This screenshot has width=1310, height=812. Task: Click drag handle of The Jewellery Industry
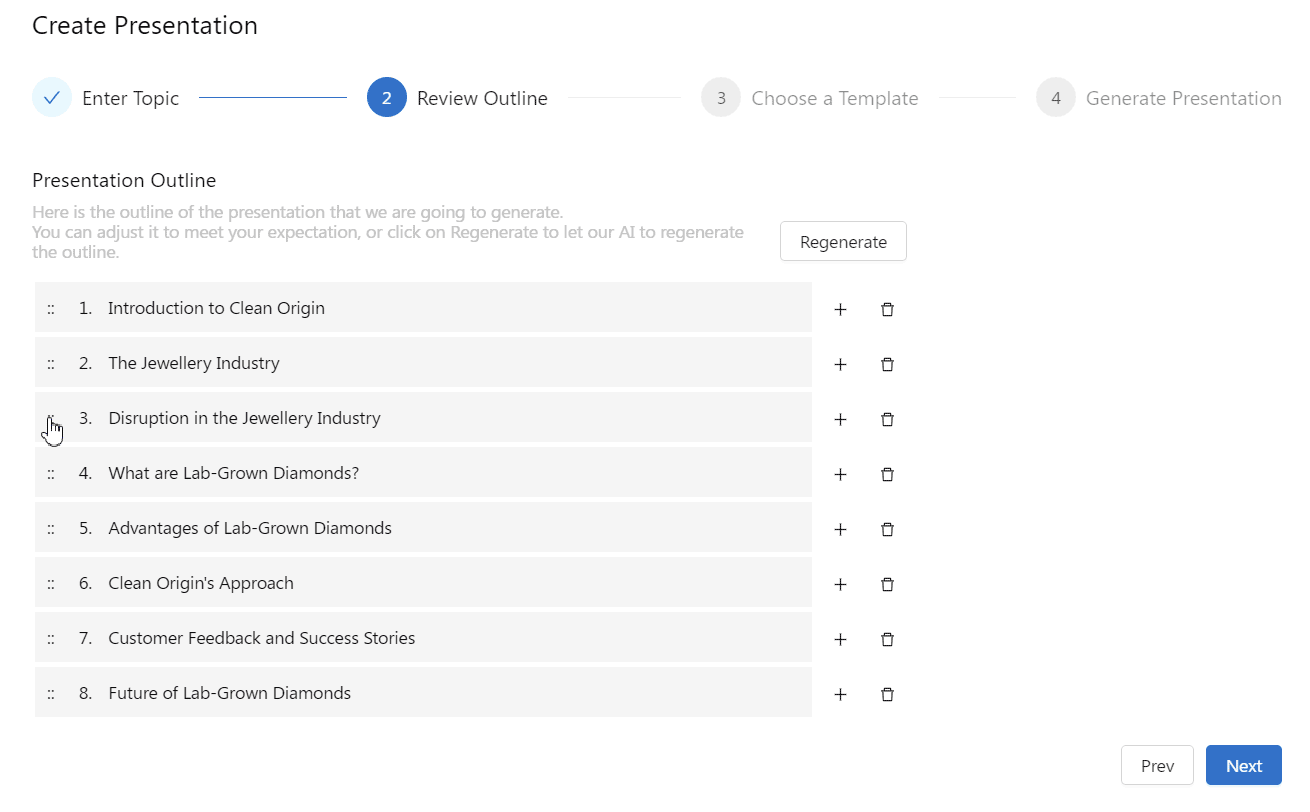pyautogui.click(x=51, y=363)
